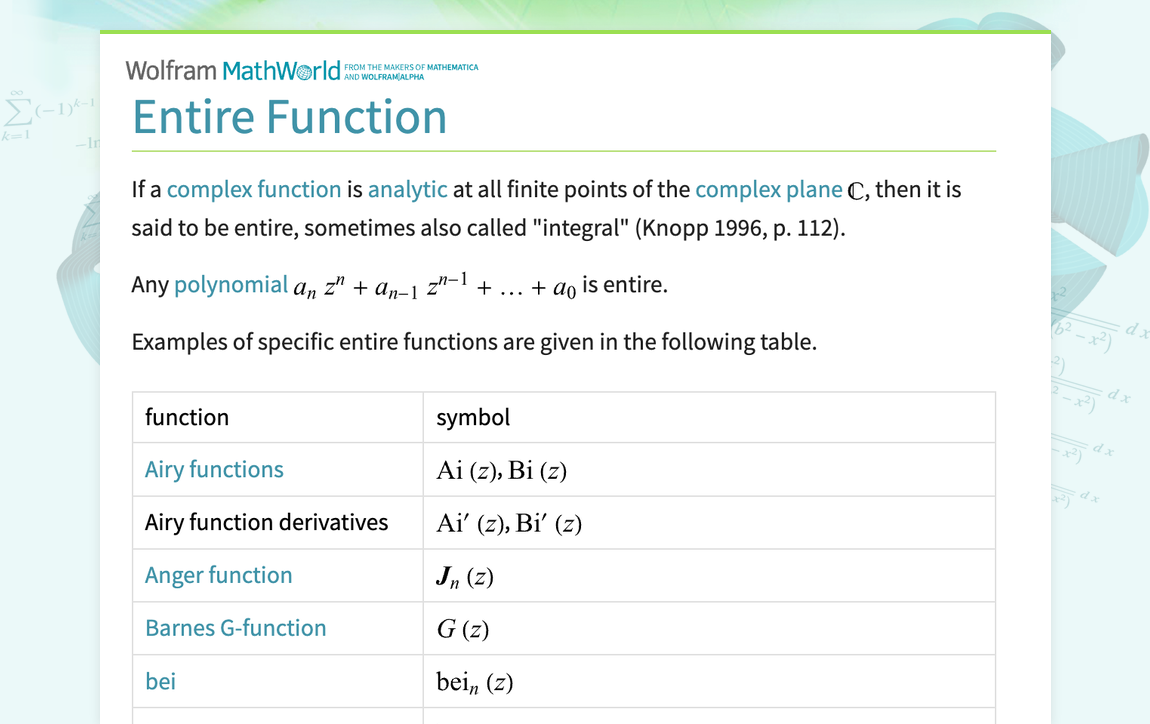Click the 'Entire Function' page title
Screen dimensions: 1150x724
(290, 117)
